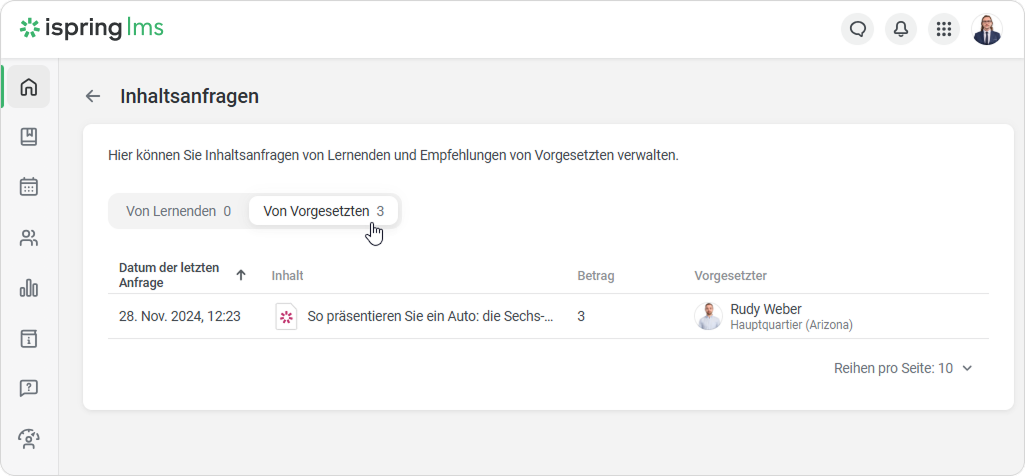This screenshot has width=1025, height=476.
Task: Open the users icon in sidebar
Action: (x=28, y=238)
